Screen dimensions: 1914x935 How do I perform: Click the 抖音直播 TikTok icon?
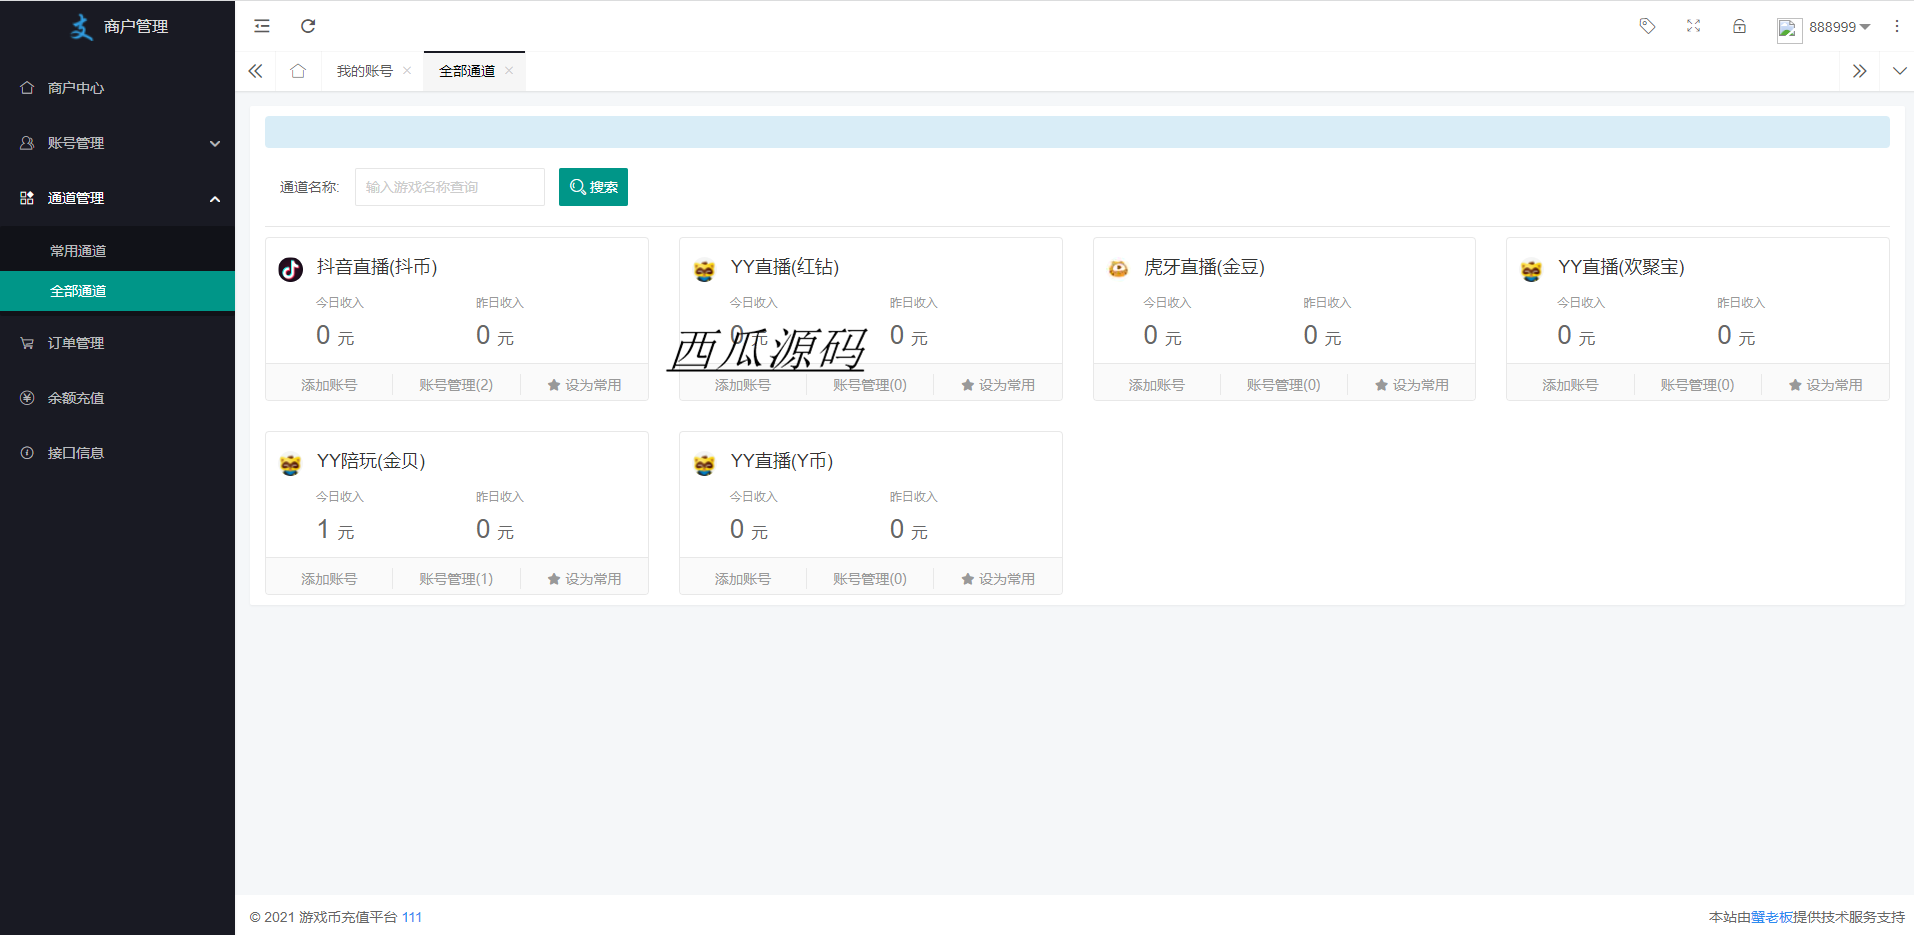[291, 269]
